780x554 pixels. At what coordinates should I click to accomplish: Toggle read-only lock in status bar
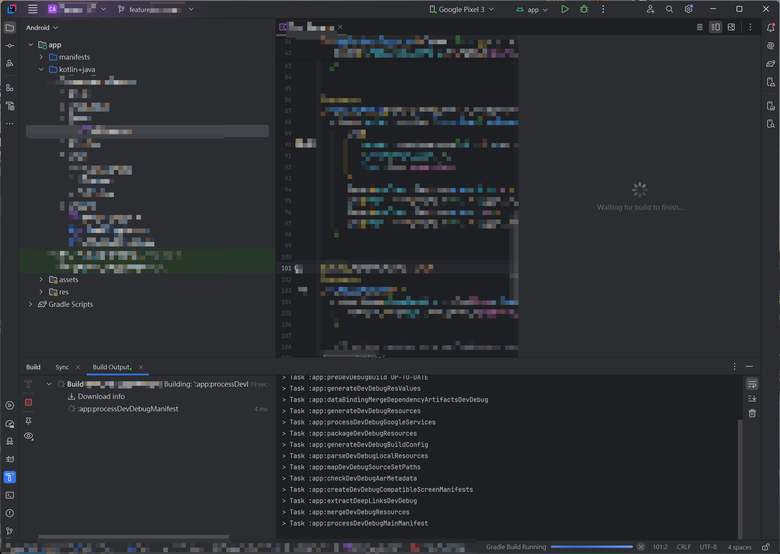(766, 547)
